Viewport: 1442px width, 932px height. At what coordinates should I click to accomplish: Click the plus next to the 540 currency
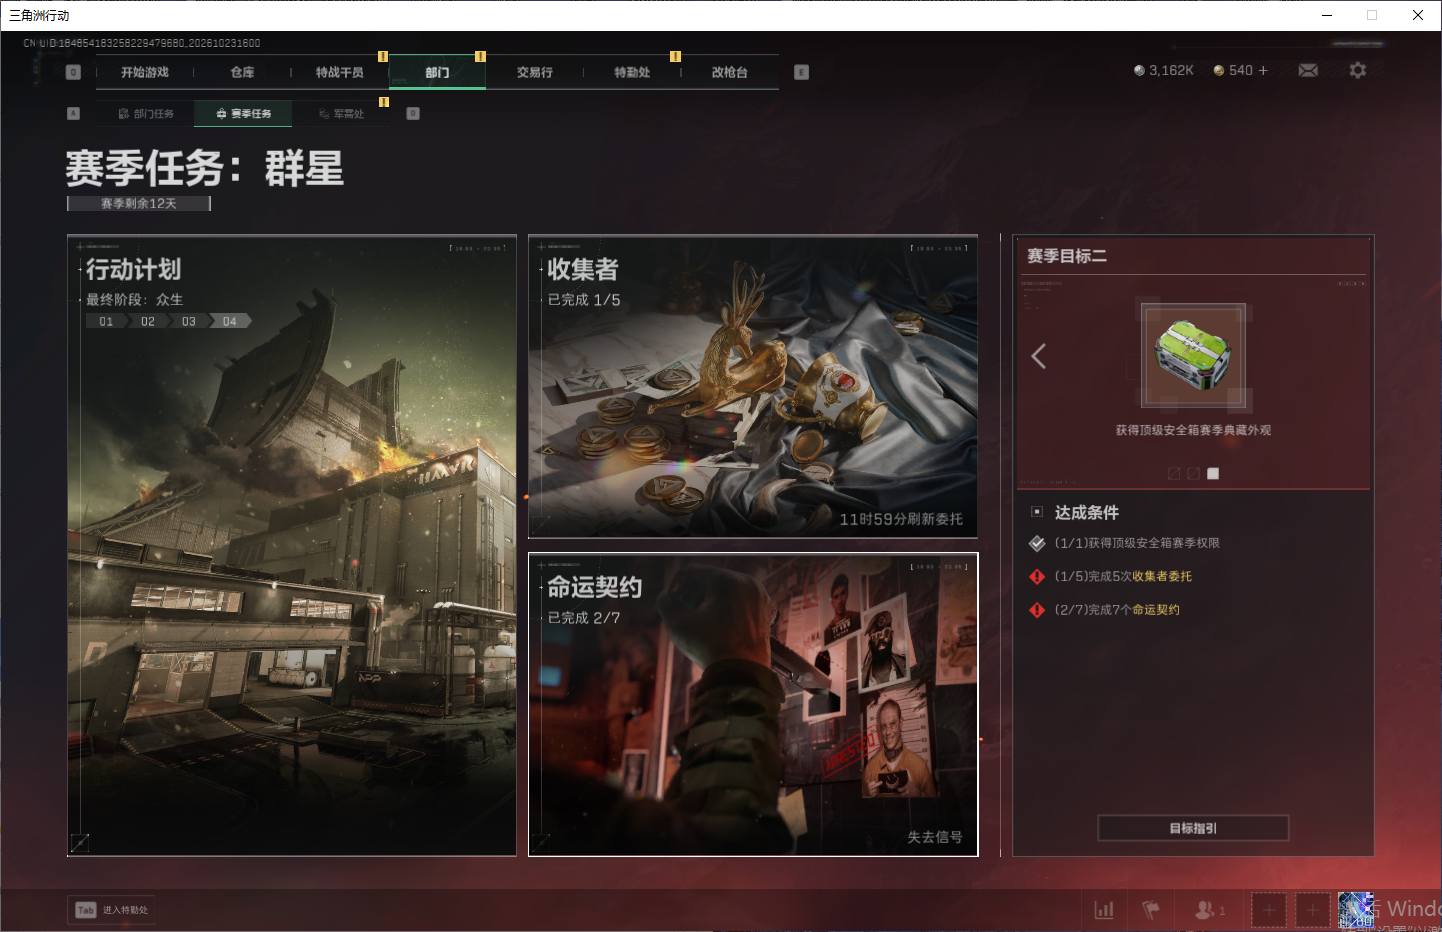click(x=1263, y=70)
